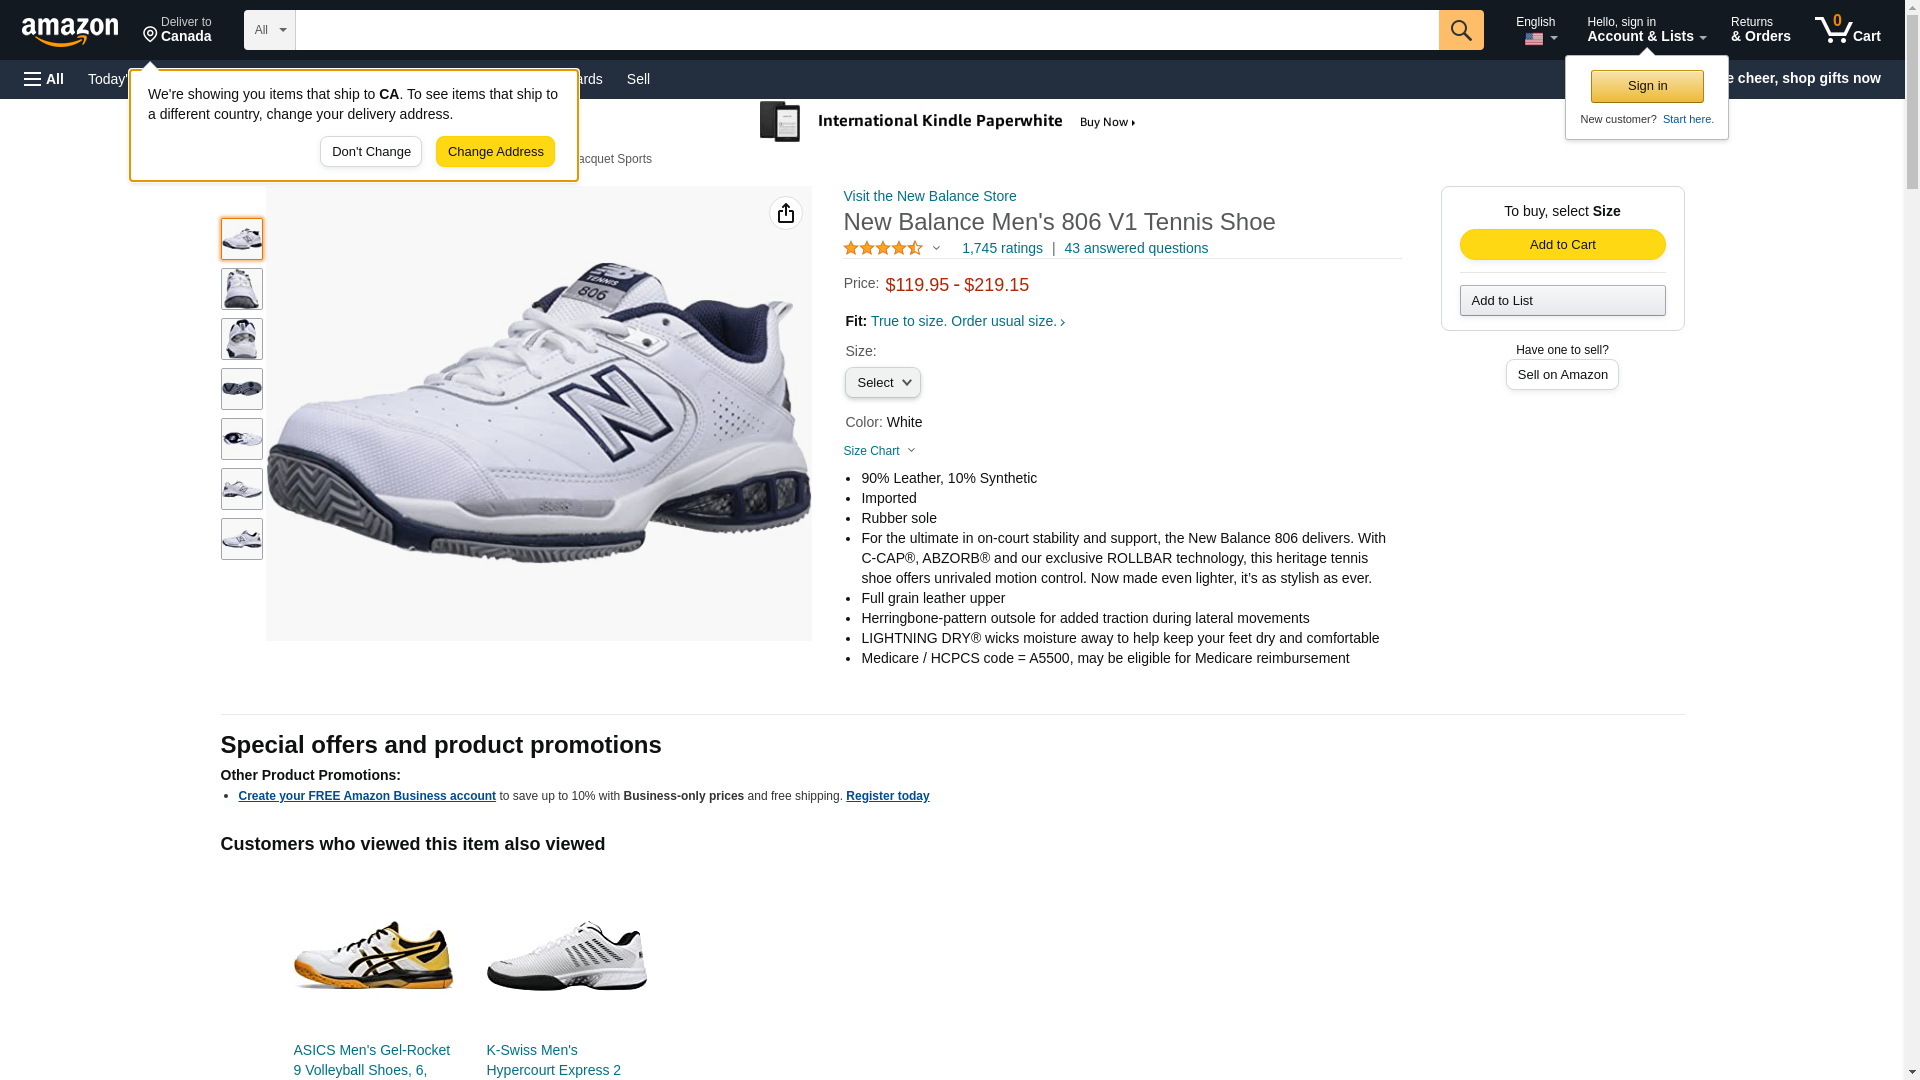Viewport: 1920px width, 1080px height.
Task: Click into the search text field
Action: coord(866,30)
